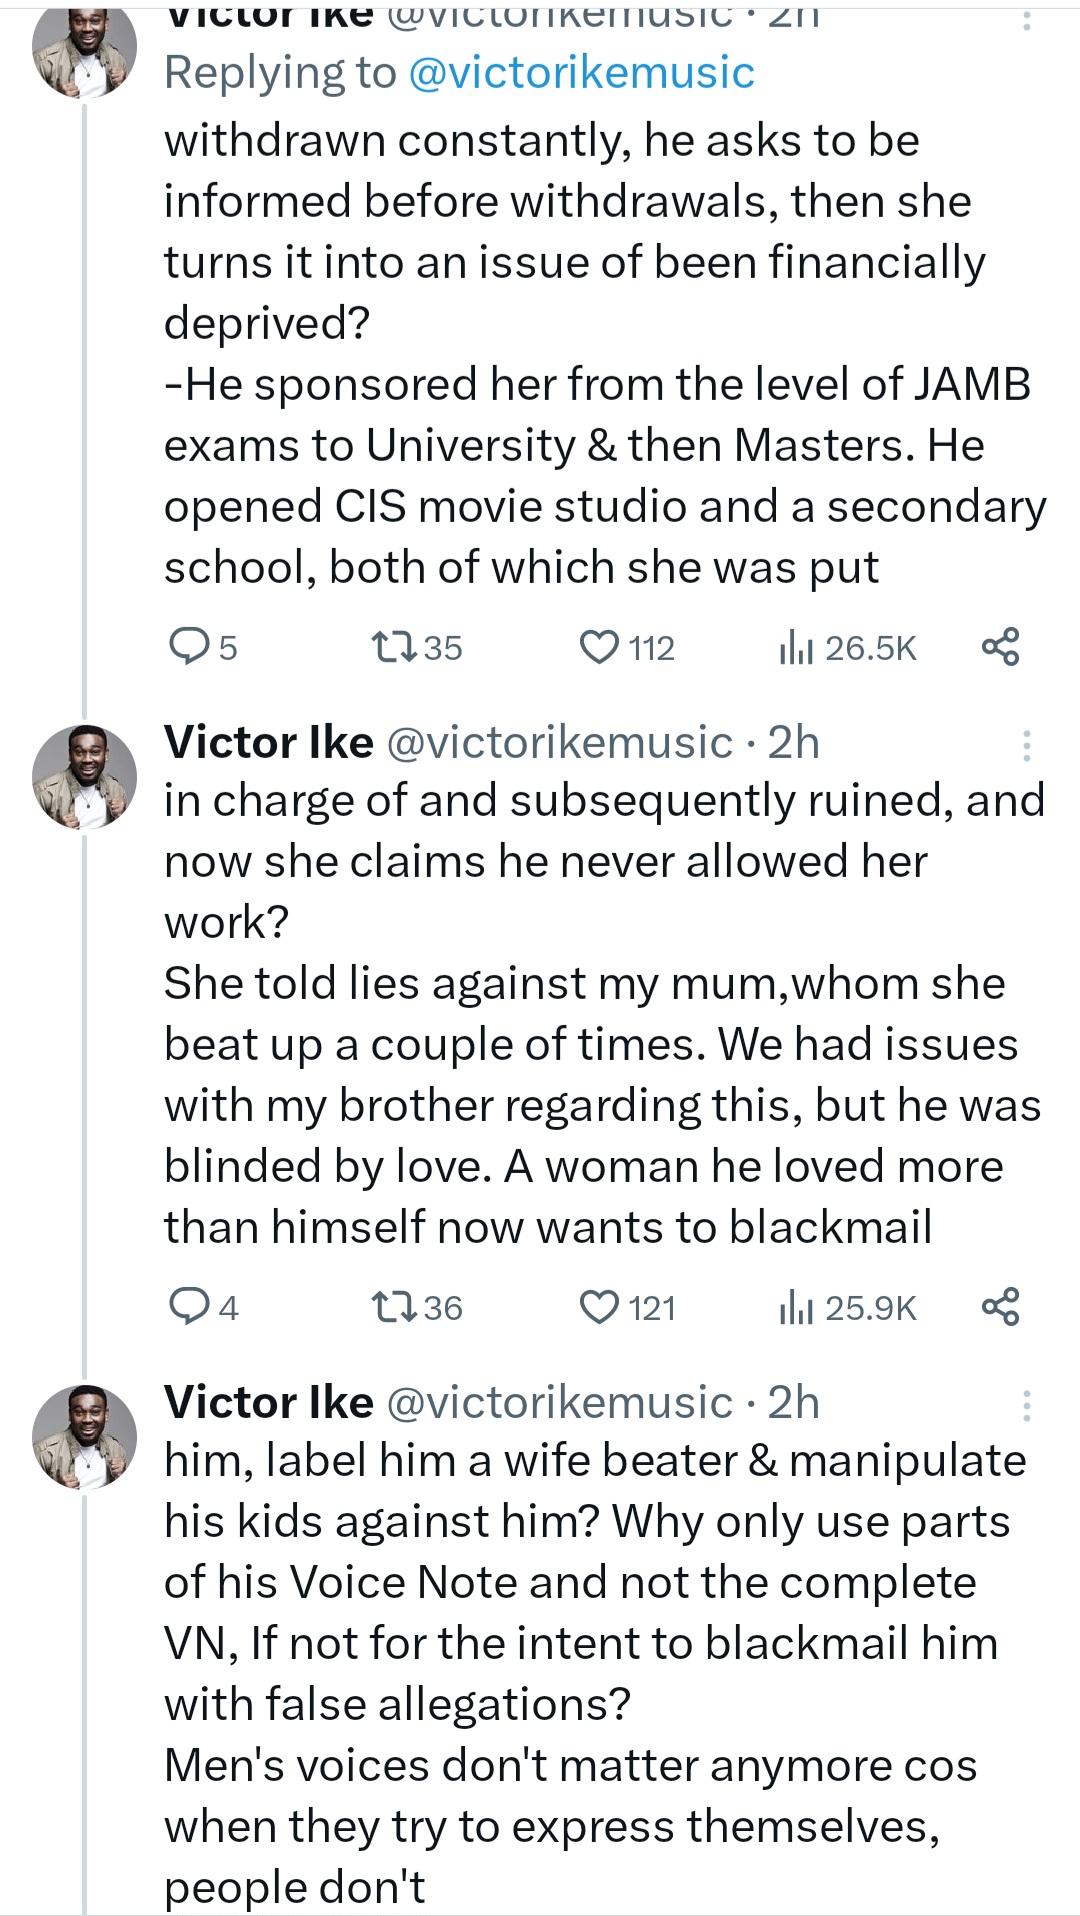Reply to tweet with 5 comments
The image size is (1080, 1916).
[188, 647]
